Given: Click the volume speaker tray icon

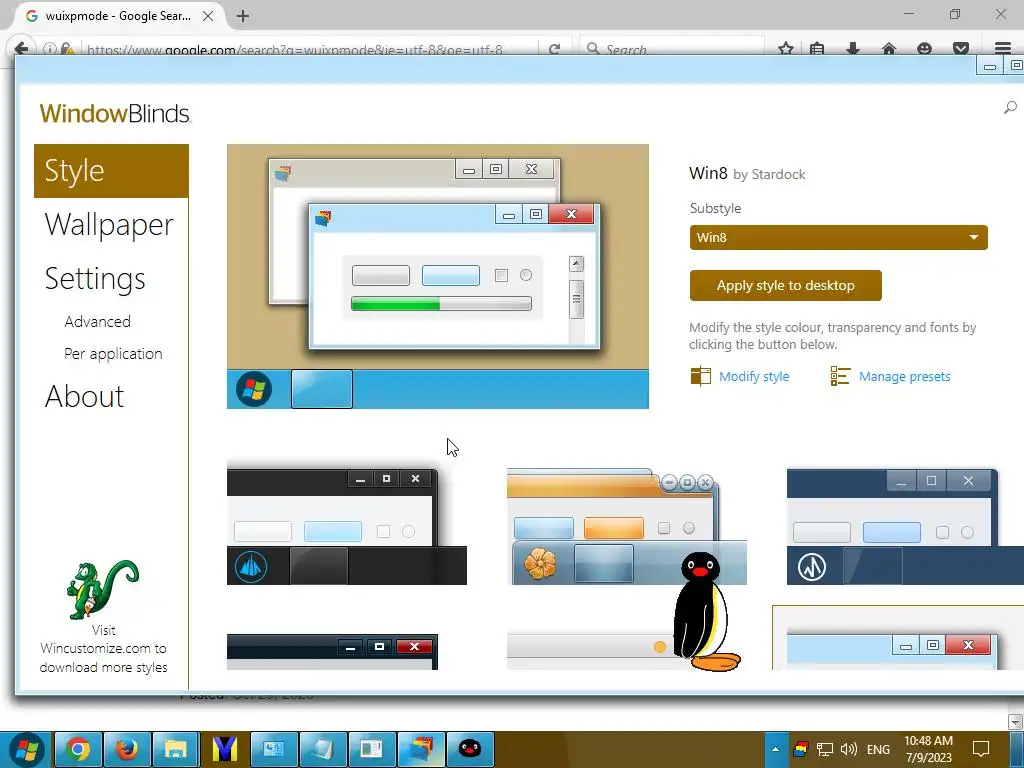Looking at the screenshot, I should tap(848, 749).
